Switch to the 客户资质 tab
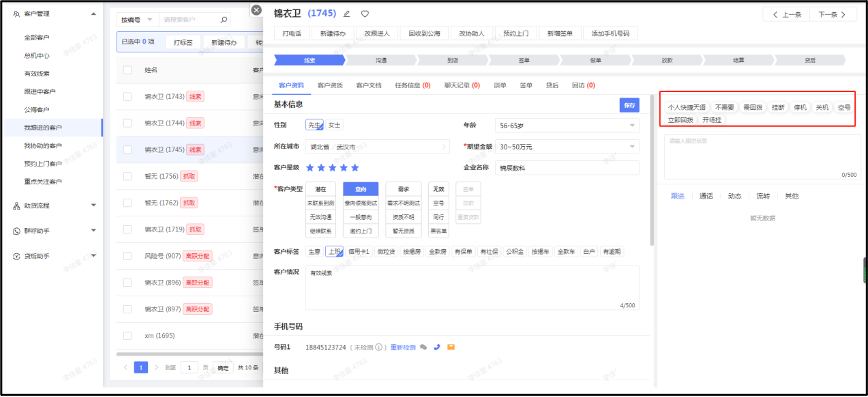 [x=330, y=85]
